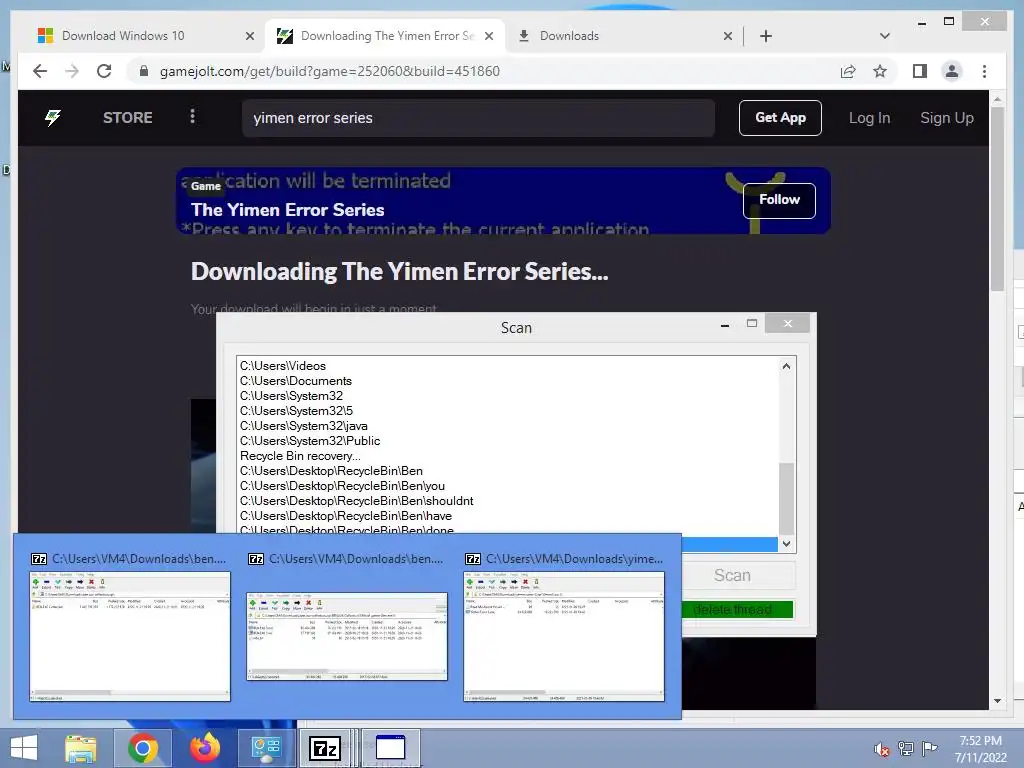Click Sign Up

[946, 118]
